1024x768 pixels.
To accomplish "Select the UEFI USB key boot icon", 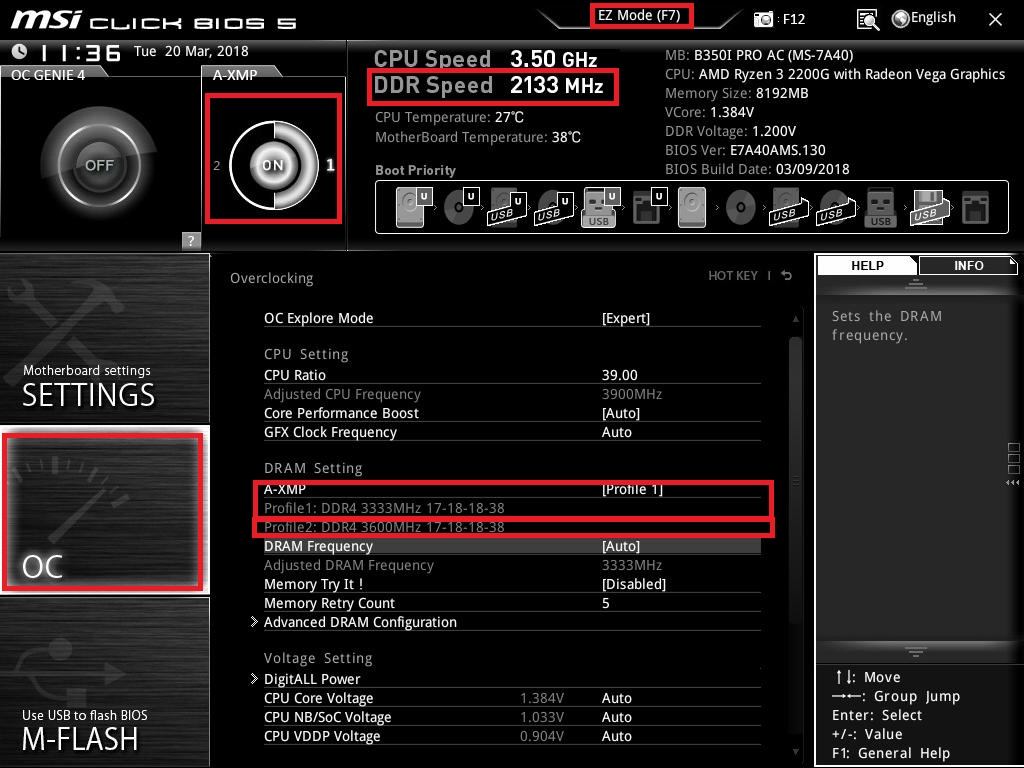I will pyautogui.click(x=600, y=207).
